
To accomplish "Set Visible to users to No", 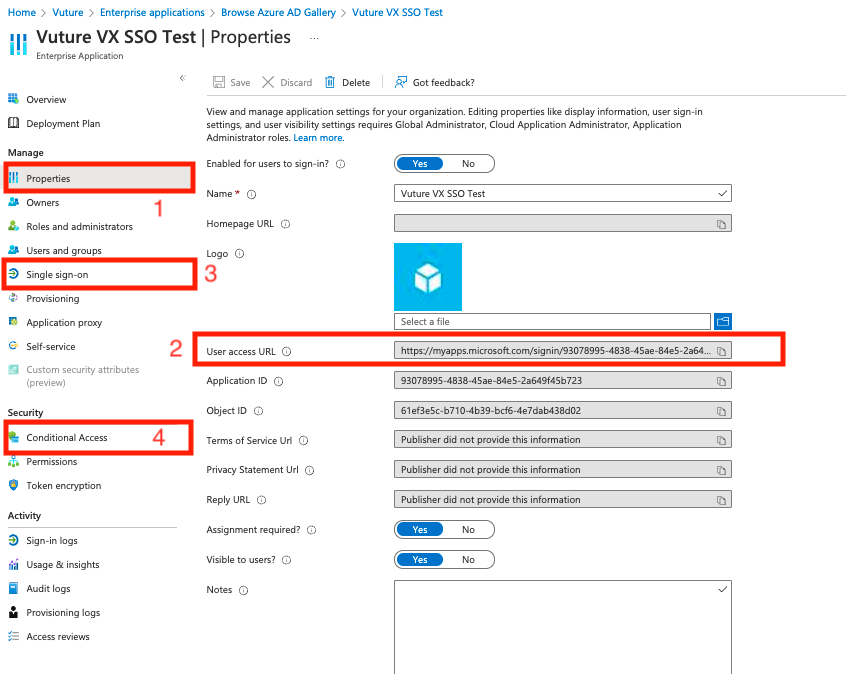I will [468, 560].
